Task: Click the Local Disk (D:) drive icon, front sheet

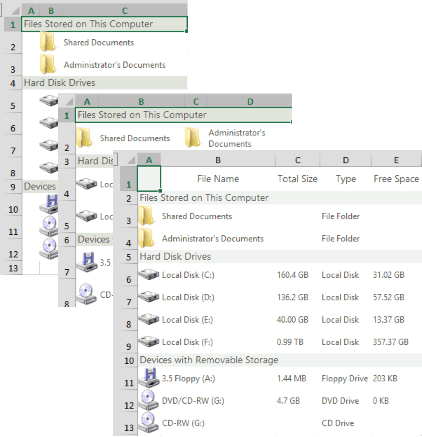Action: (149, 297)
